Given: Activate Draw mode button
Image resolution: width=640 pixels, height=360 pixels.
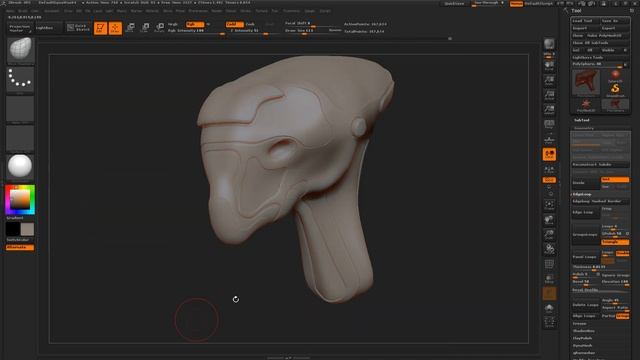Looking at the screenshot, I should coord(115,28).
